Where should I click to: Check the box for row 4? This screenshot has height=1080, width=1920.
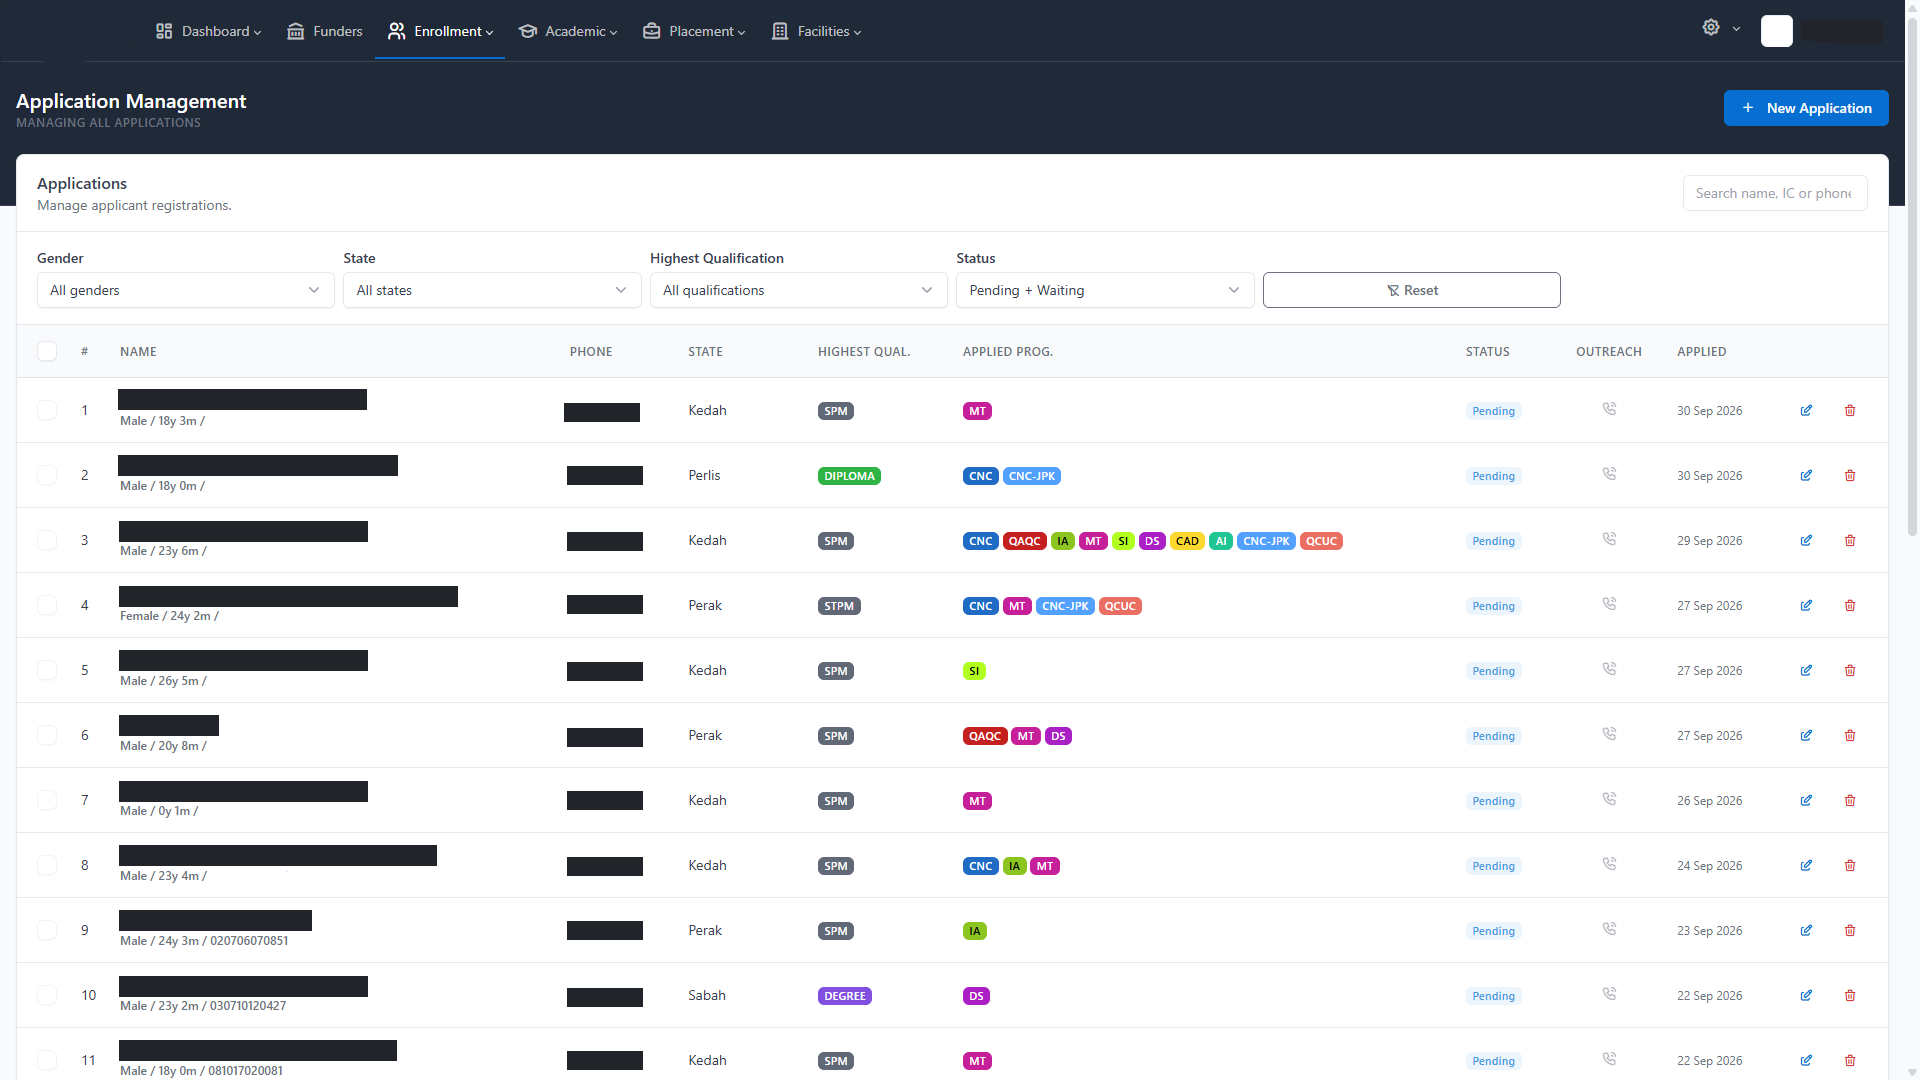47,605
